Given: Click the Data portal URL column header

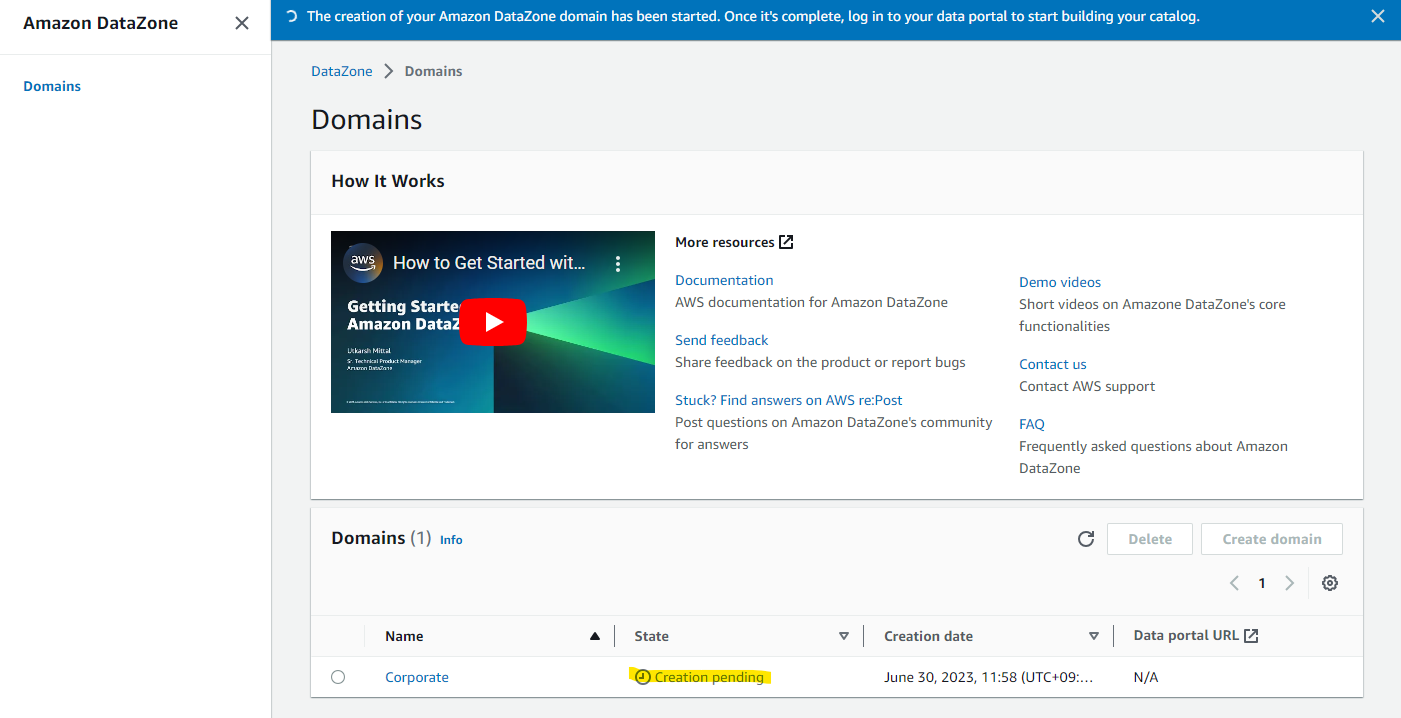Looking at the screenshot, I should (1196, 636).
